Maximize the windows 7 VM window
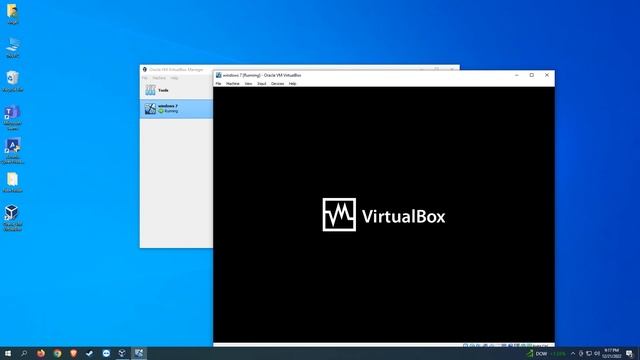The image size is (640, 360). tap(532, 75)
